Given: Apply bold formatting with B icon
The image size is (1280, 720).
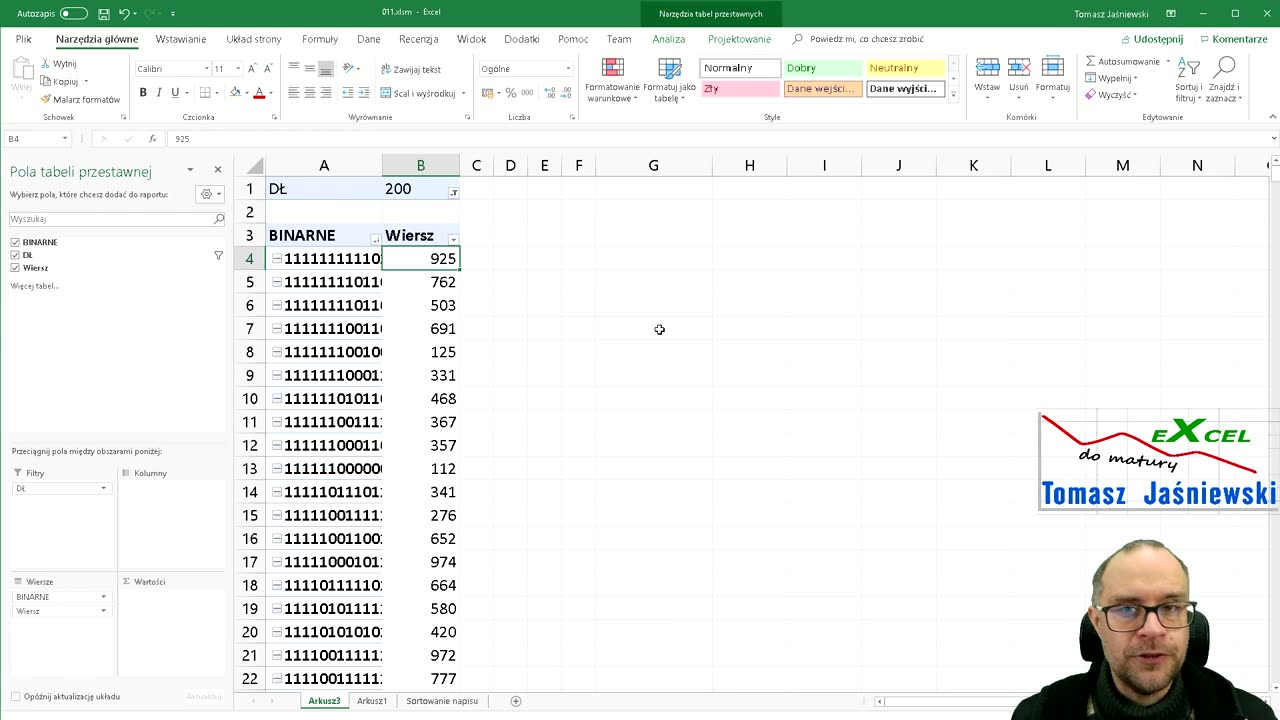Looking at the screenshot, I should coord(143,93).
